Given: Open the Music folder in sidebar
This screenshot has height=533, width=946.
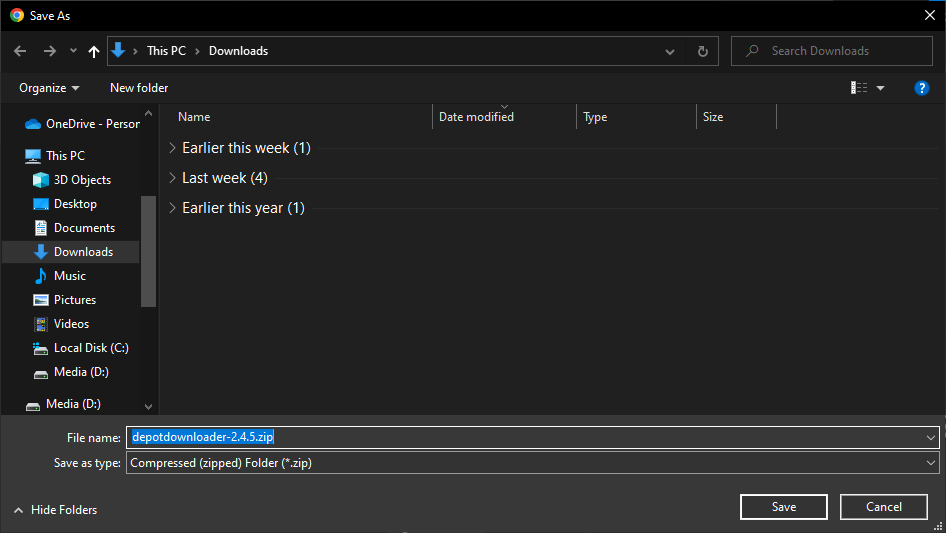Looking at the screenshot, I should coord(69,276).
